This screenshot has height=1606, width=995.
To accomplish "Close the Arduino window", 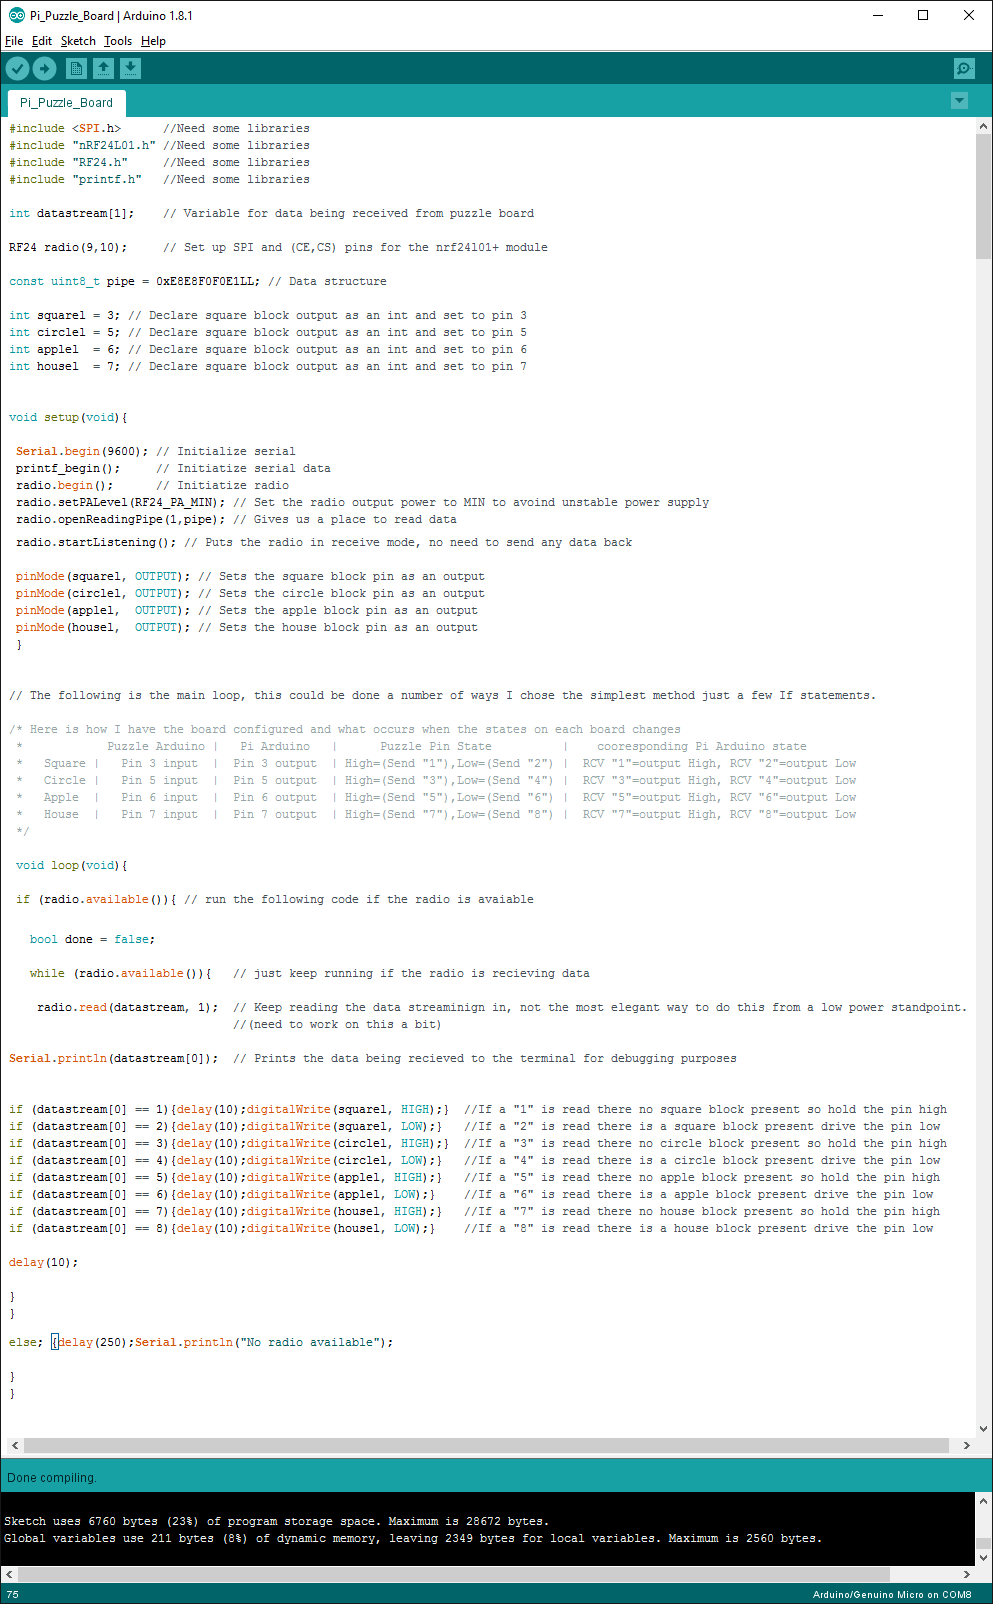I will click(969, 15).
